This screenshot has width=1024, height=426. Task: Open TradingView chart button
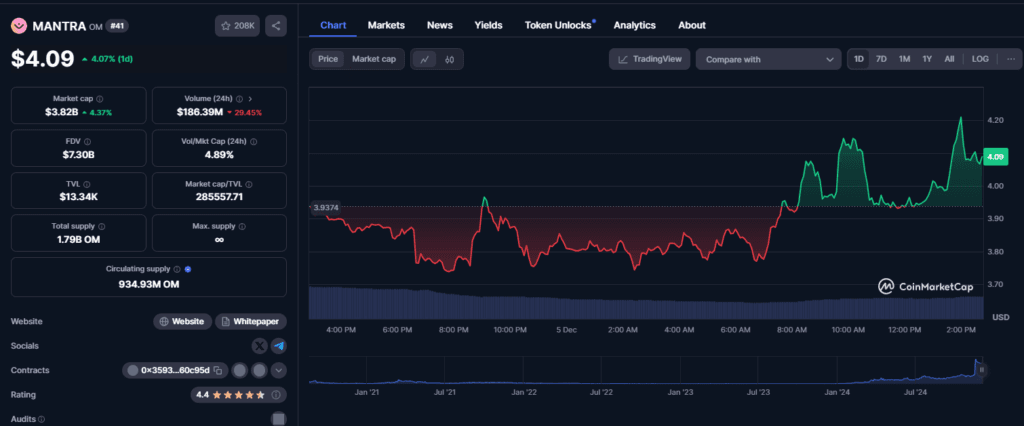coord(649,59)
